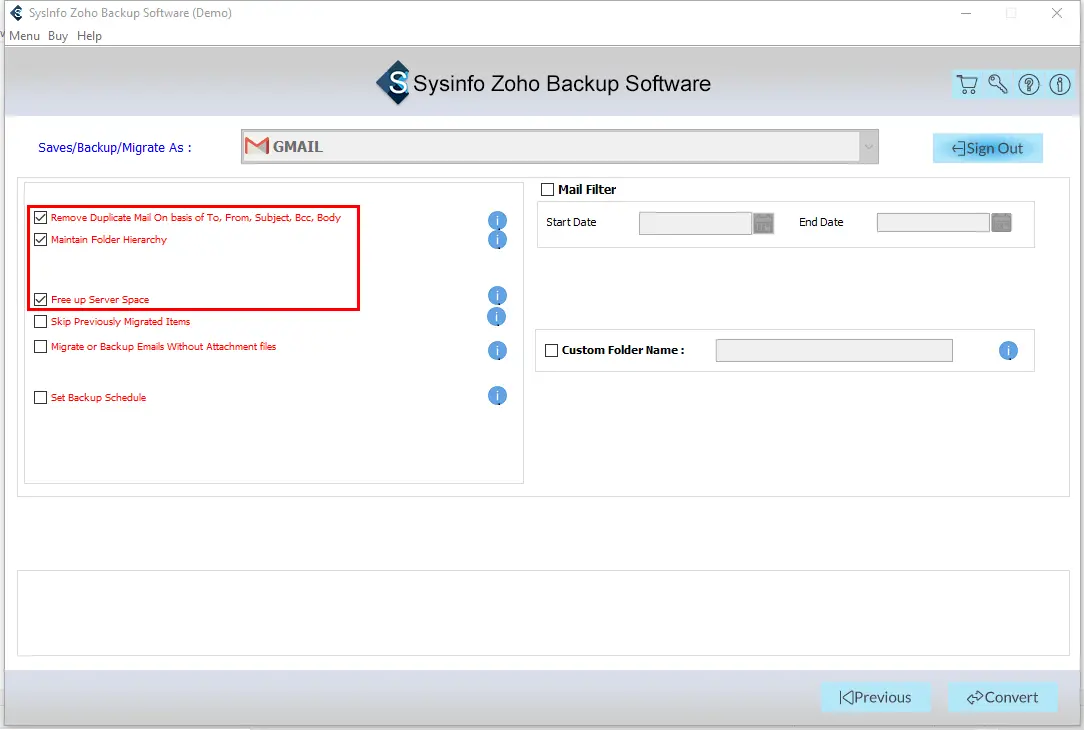The width and height of the screenshot is (1084, 730).
Task: Enable Skip Previously Migrated Items
Action: [40, 321]
